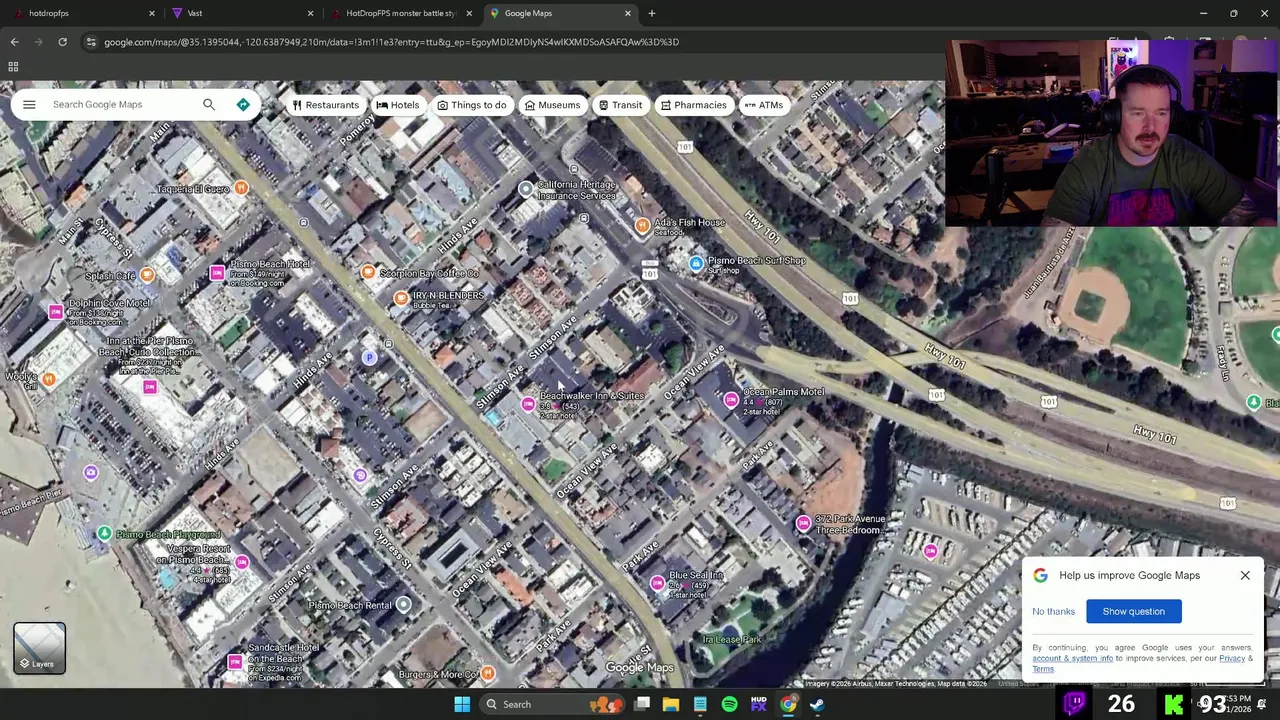
Task: Filter map by Hotels chip
Action: tap(397, 105)
